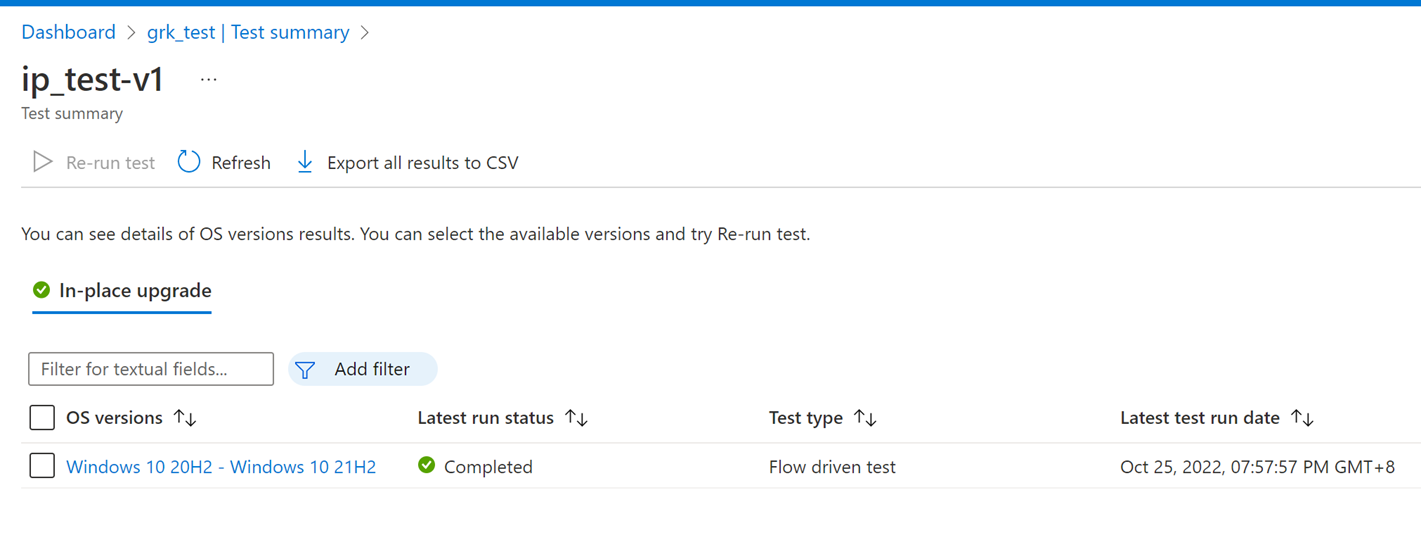Sort by Test type arrows
The height and width of the screenshot is (533, 1421).
[x=865, y=418]
